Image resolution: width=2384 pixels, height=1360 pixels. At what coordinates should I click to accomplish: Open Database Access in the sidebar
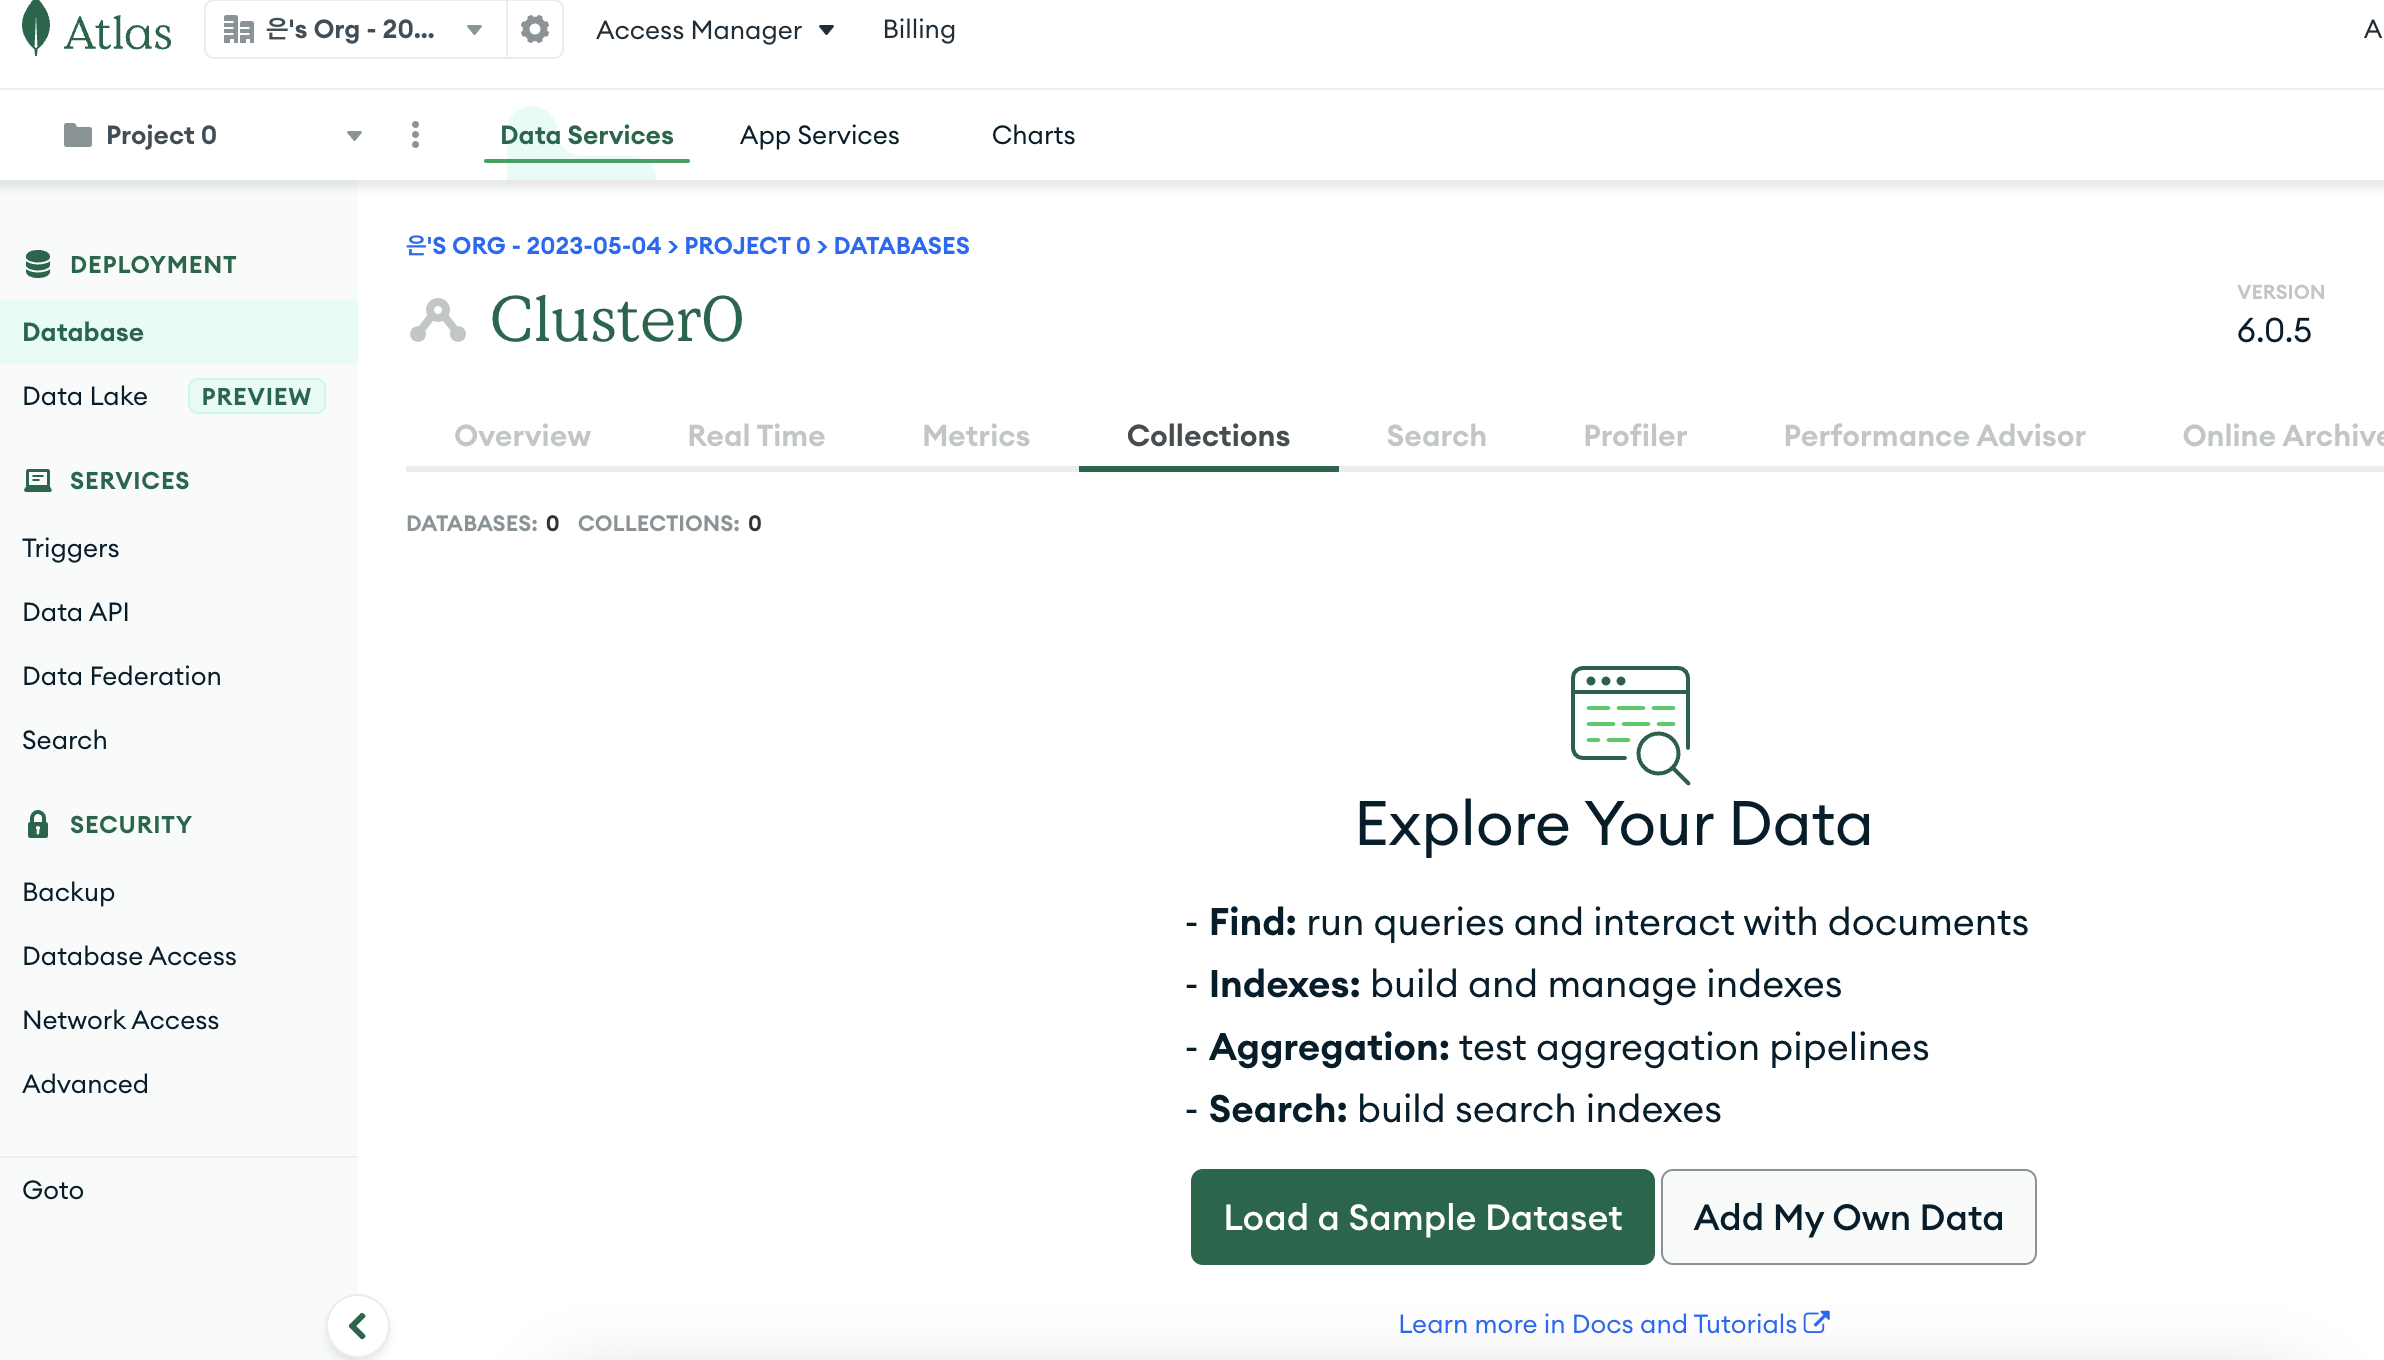(130, 956)
